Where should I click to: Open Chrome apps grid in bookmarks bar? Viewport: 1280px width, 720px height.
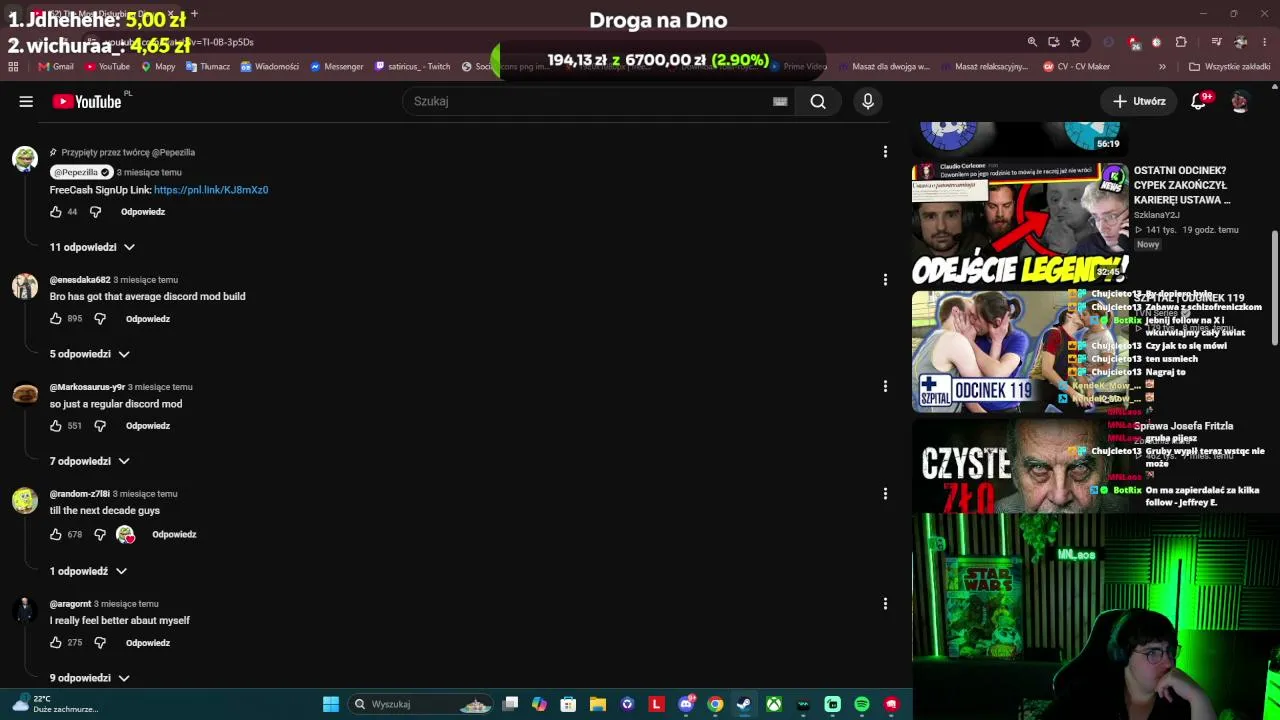point(13,67)
